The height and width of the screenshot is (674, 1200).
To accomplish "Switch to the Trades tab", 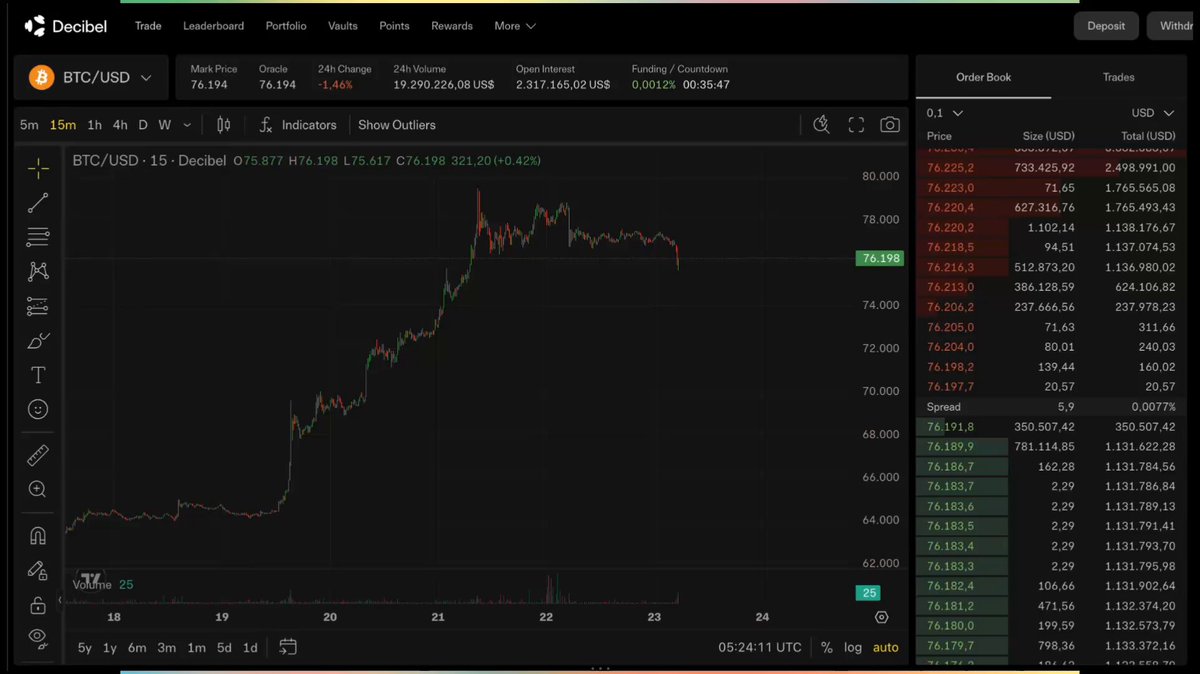I will tap(1119, 77).
